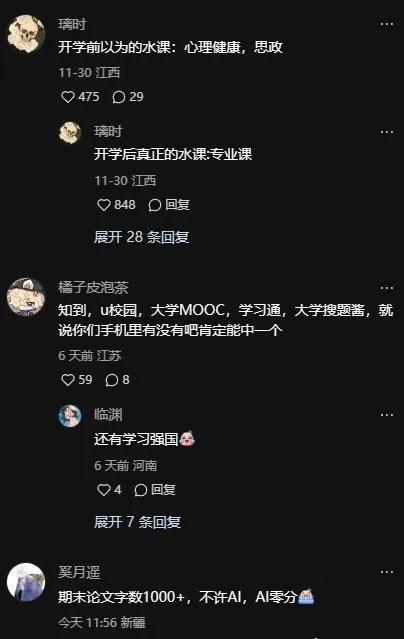Like the reply with 848 likes
The width and height of the screenshot is (404, 639).
104,205
